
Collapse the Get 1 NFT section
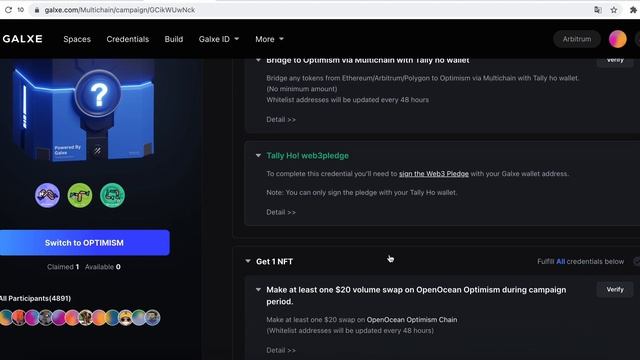click(x=248, y=261)
